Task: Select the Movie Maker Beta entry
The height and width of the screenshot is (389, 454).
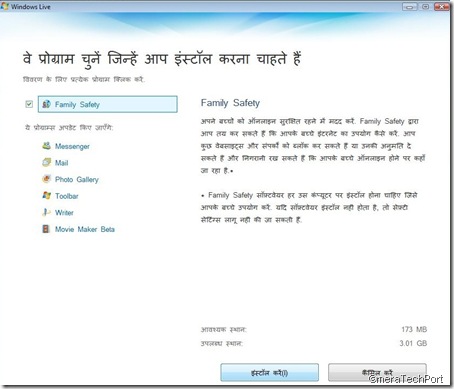Action: pyautogui.click(x=85, y=229)
